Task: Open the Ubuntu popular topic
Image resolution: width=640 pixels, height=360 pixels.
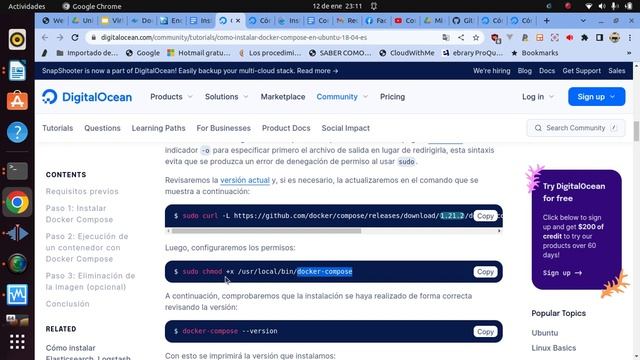Action: (544, 333)
